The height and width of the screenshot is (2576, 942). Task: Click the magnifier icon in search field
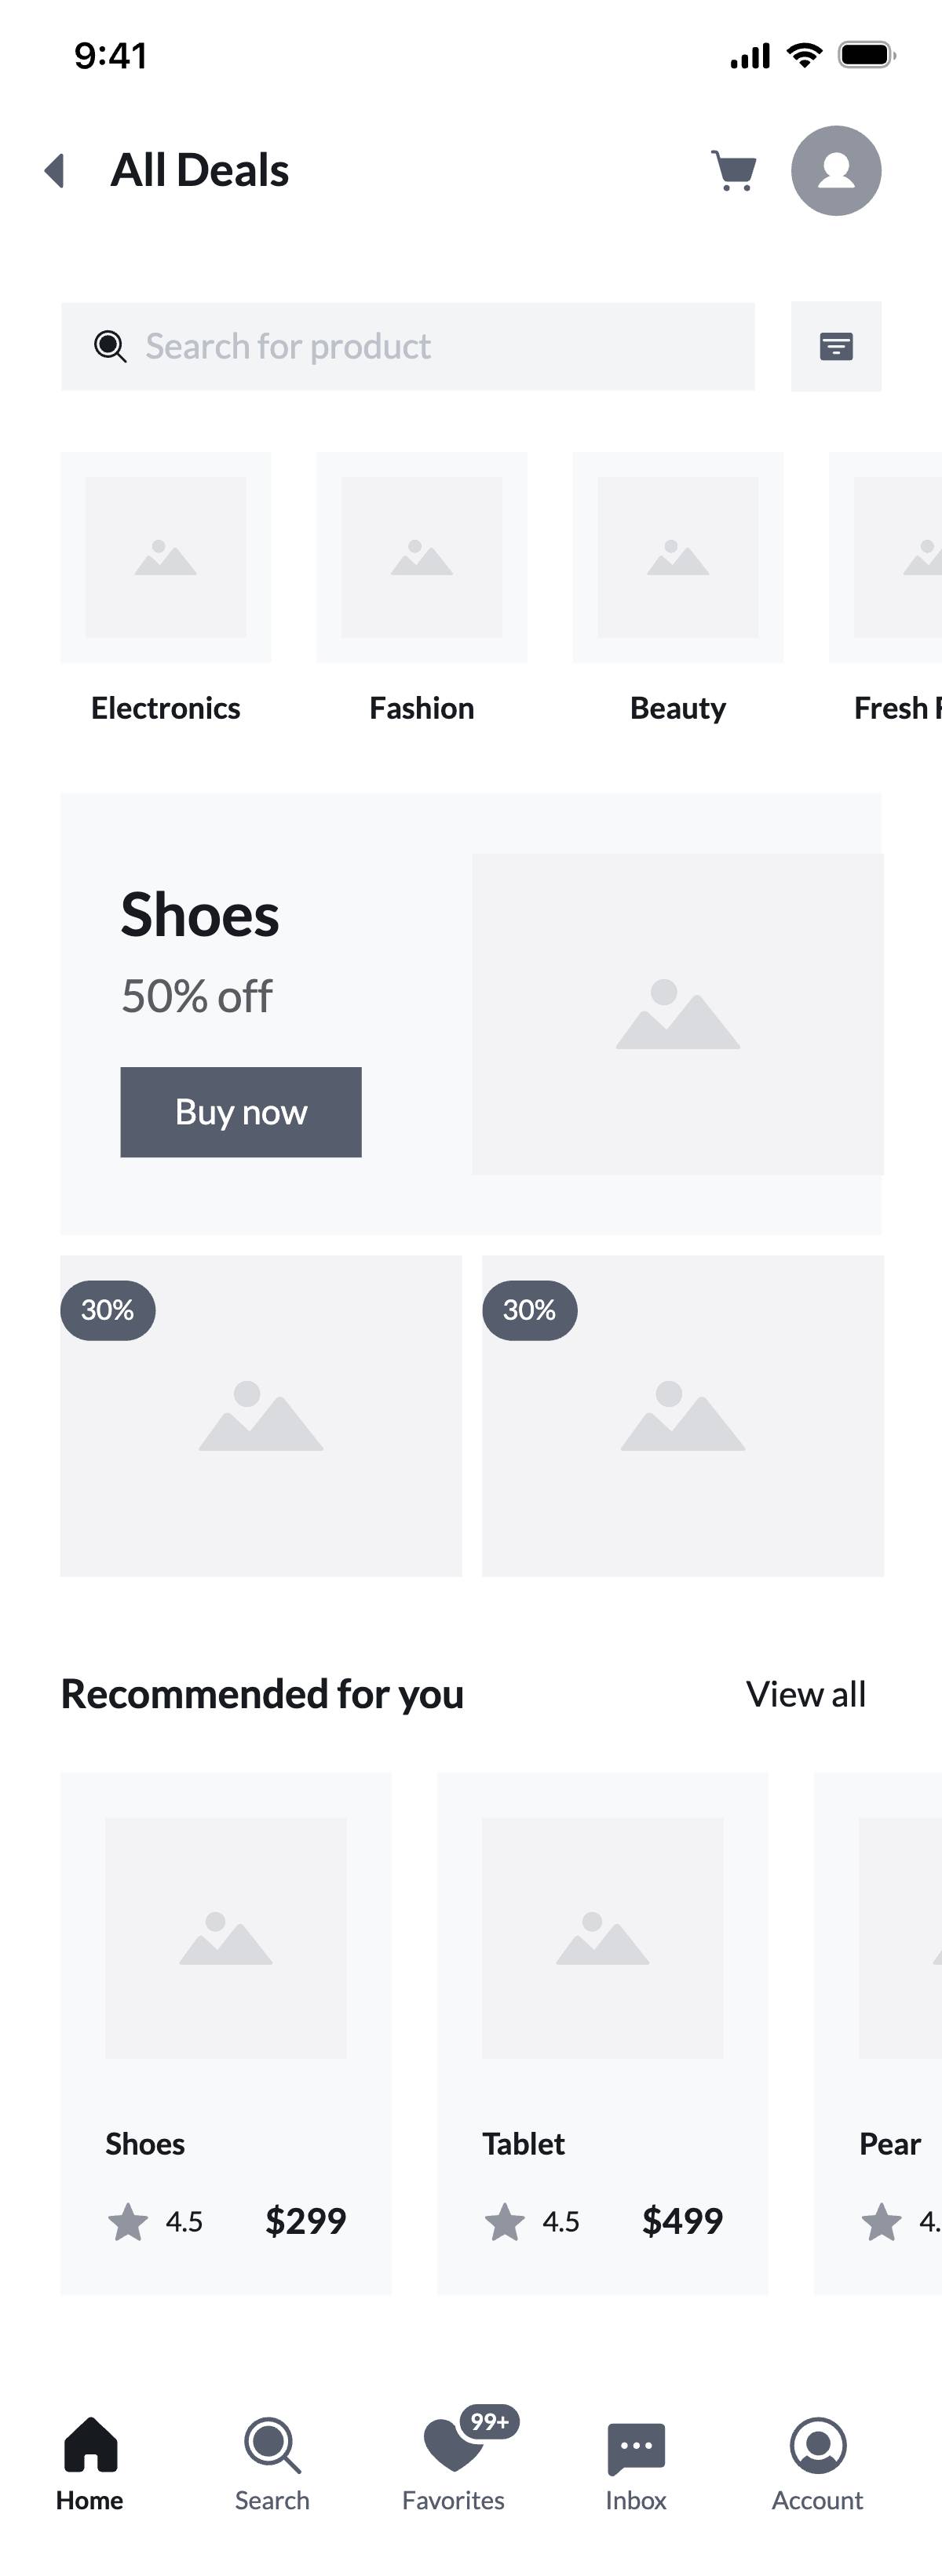click(110, 347)
